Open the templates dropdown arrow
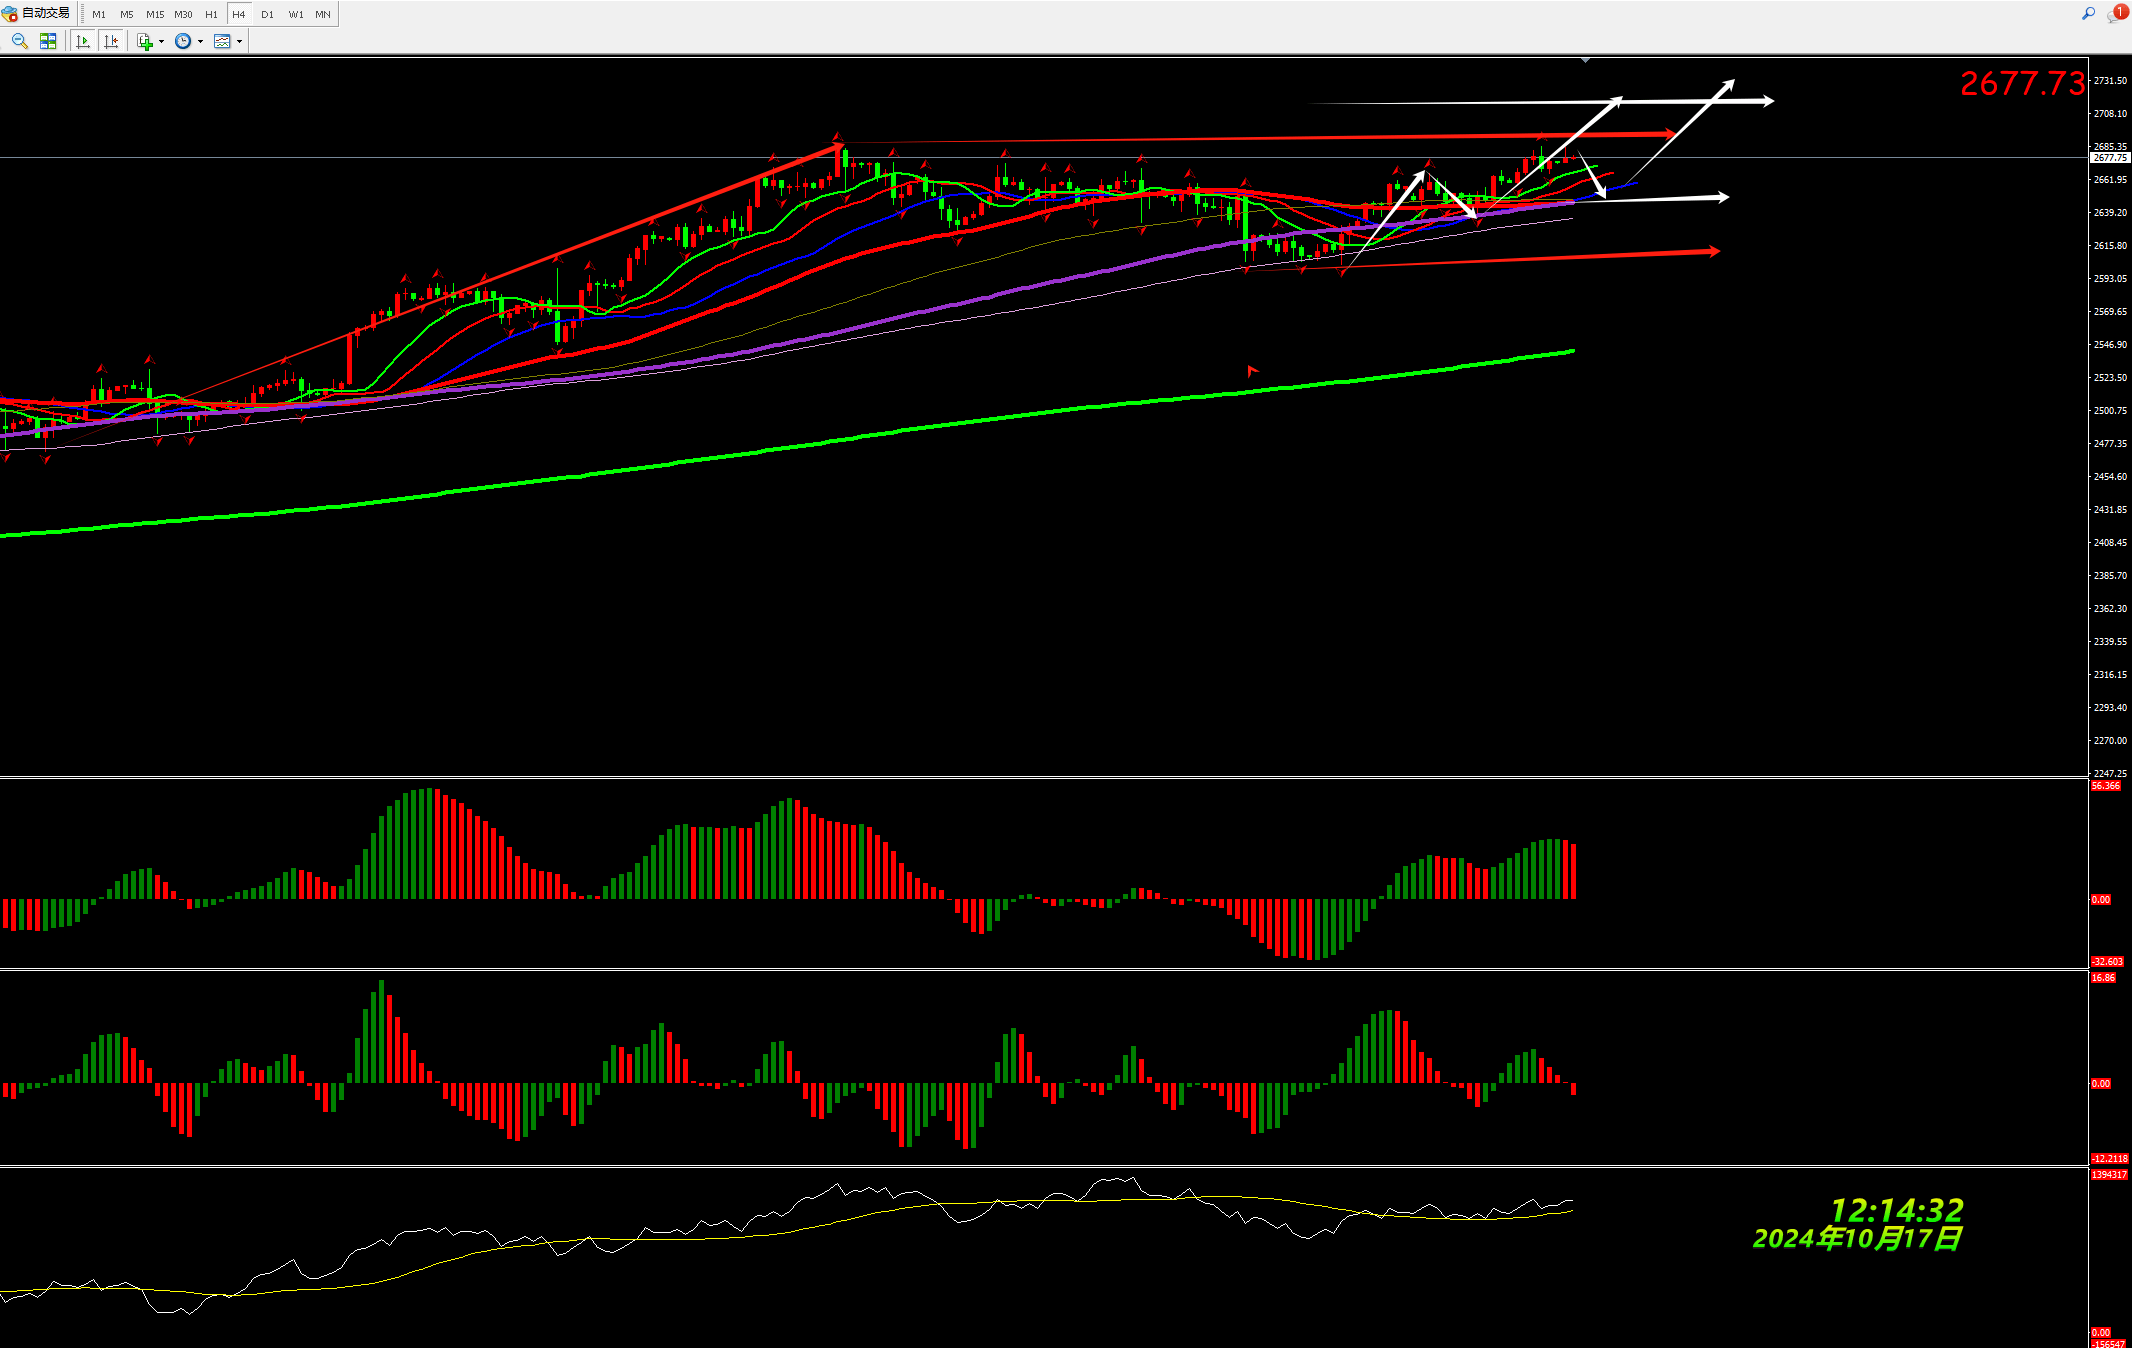The width and height of the screenshot is (2132, 1348). 239,41
